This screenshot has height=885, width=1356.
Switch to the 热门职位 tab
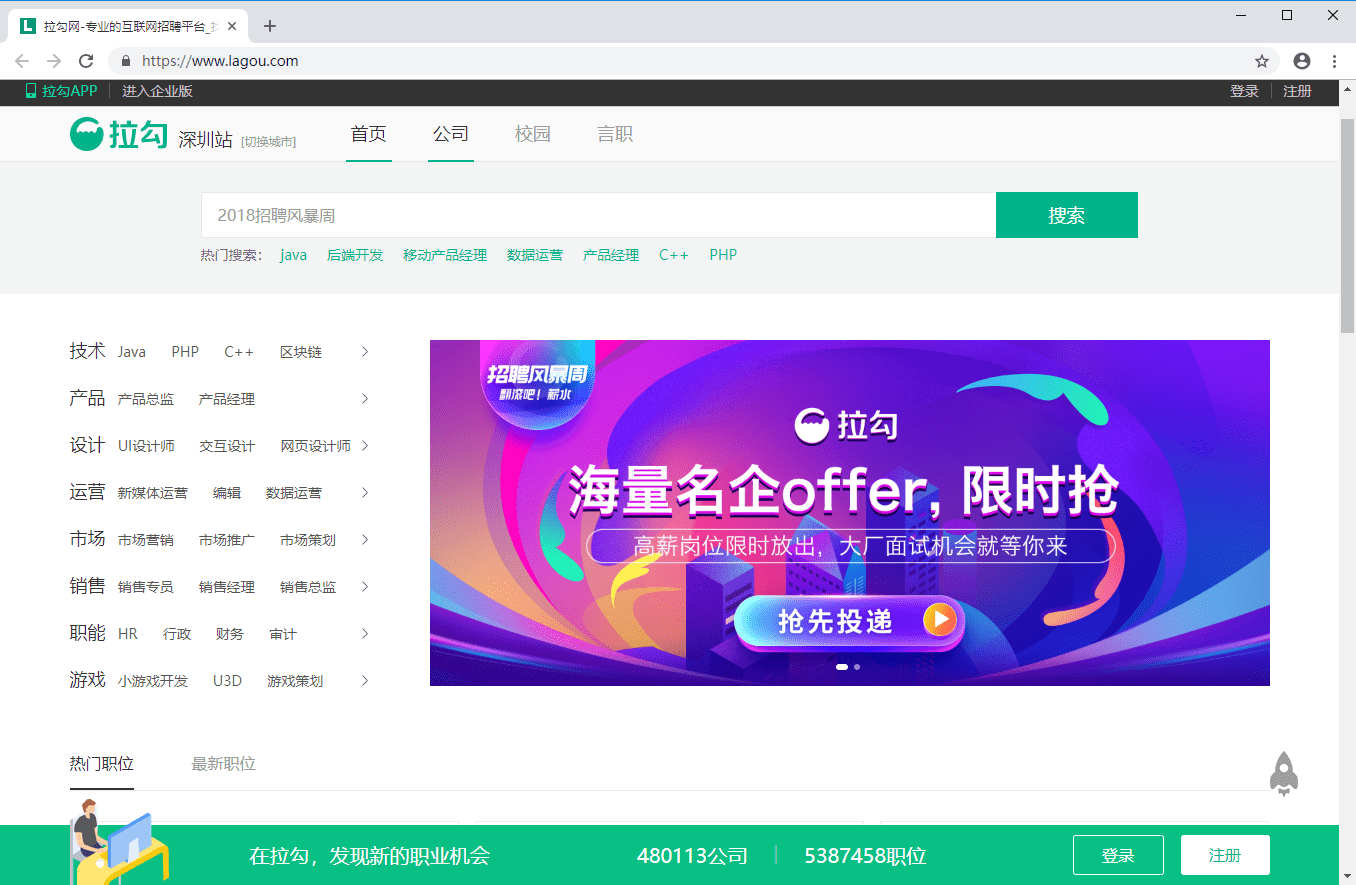[102, 764]
